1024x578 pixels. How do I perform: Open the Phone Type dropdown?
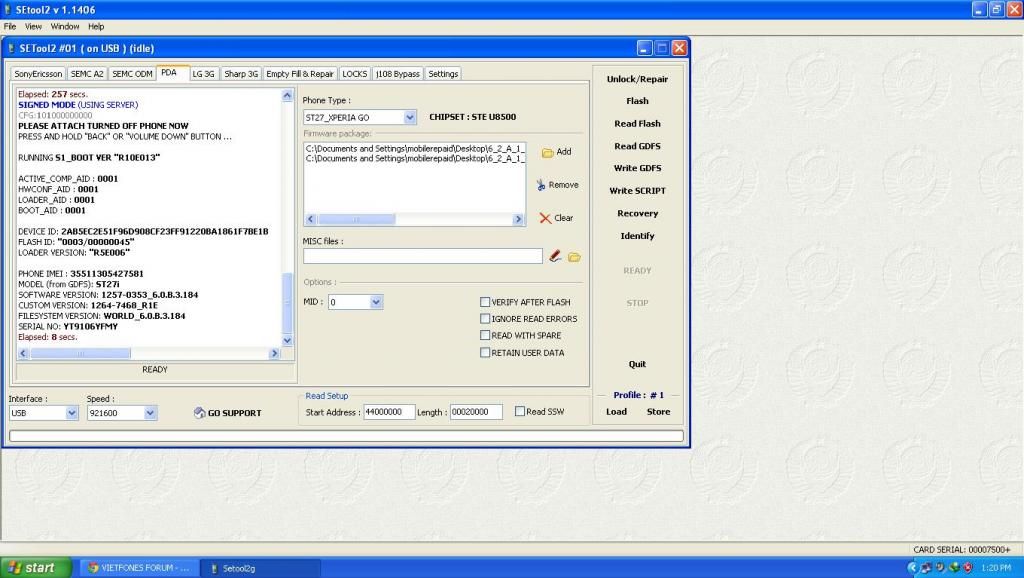[409, 118]
